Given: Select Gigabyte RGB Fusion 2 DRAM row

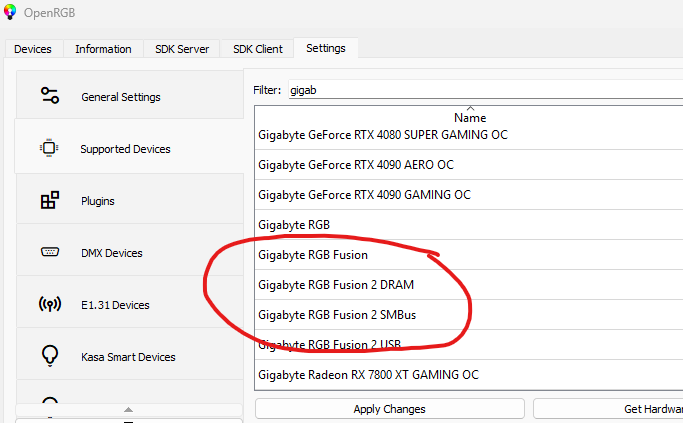Looking at the screenshot, I should (469, 285).
